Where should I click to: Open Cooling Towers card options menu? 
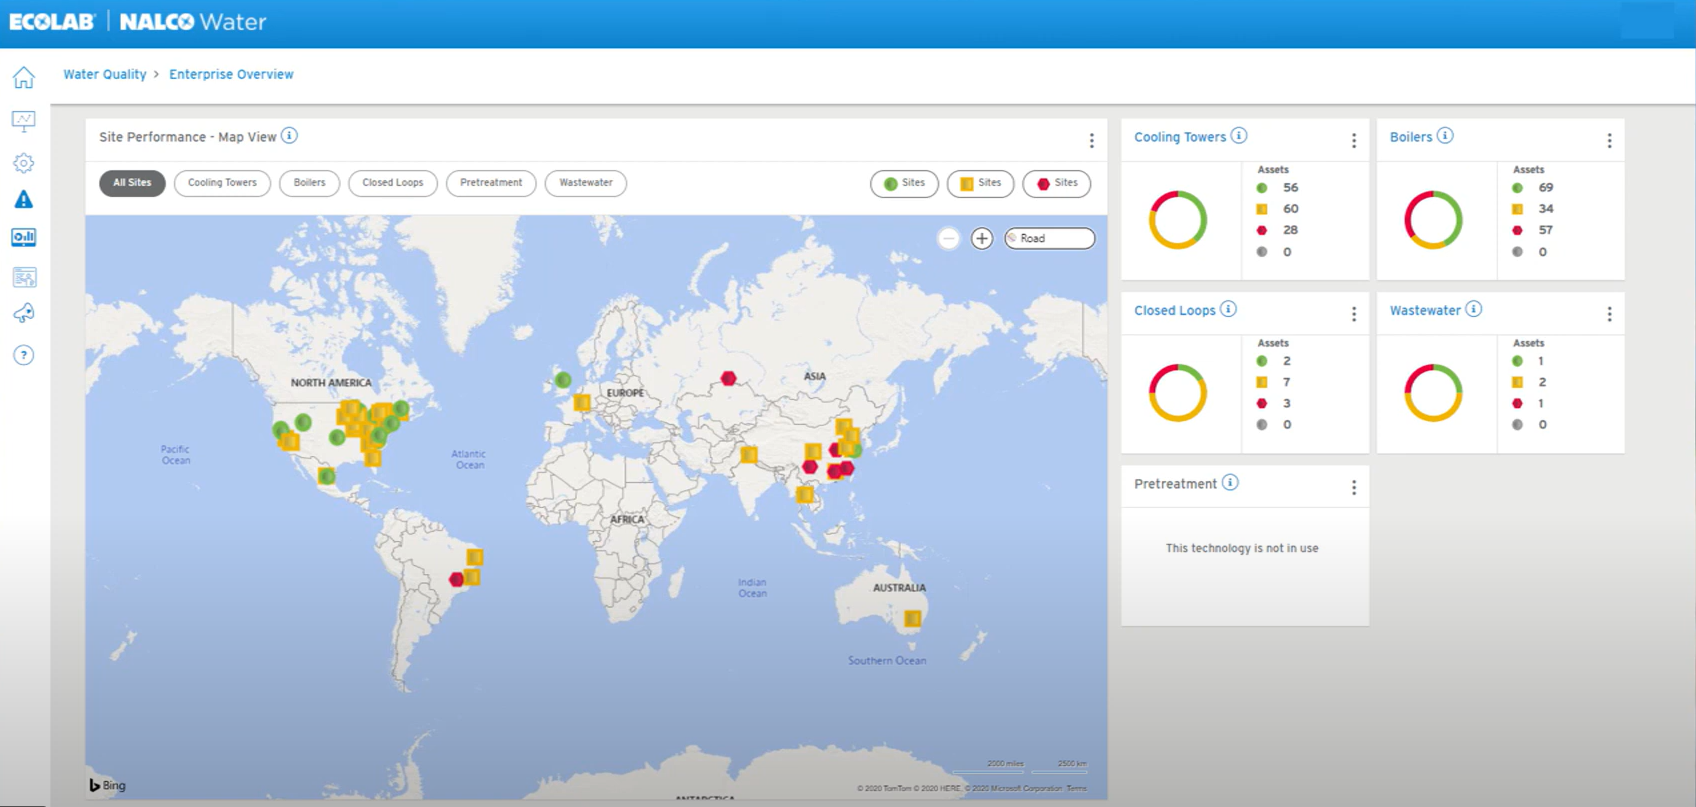[1354, 141]
